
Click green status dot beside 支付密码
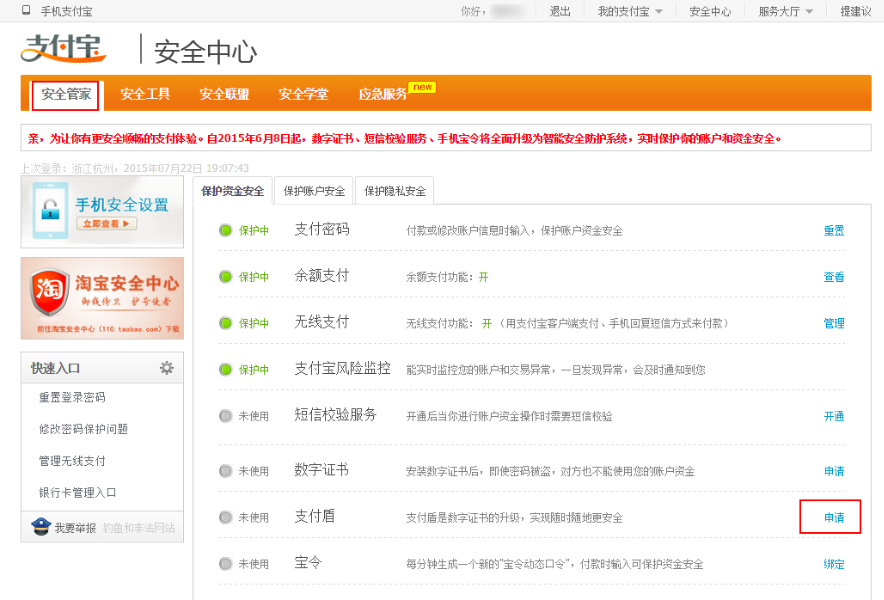[226, 230]
